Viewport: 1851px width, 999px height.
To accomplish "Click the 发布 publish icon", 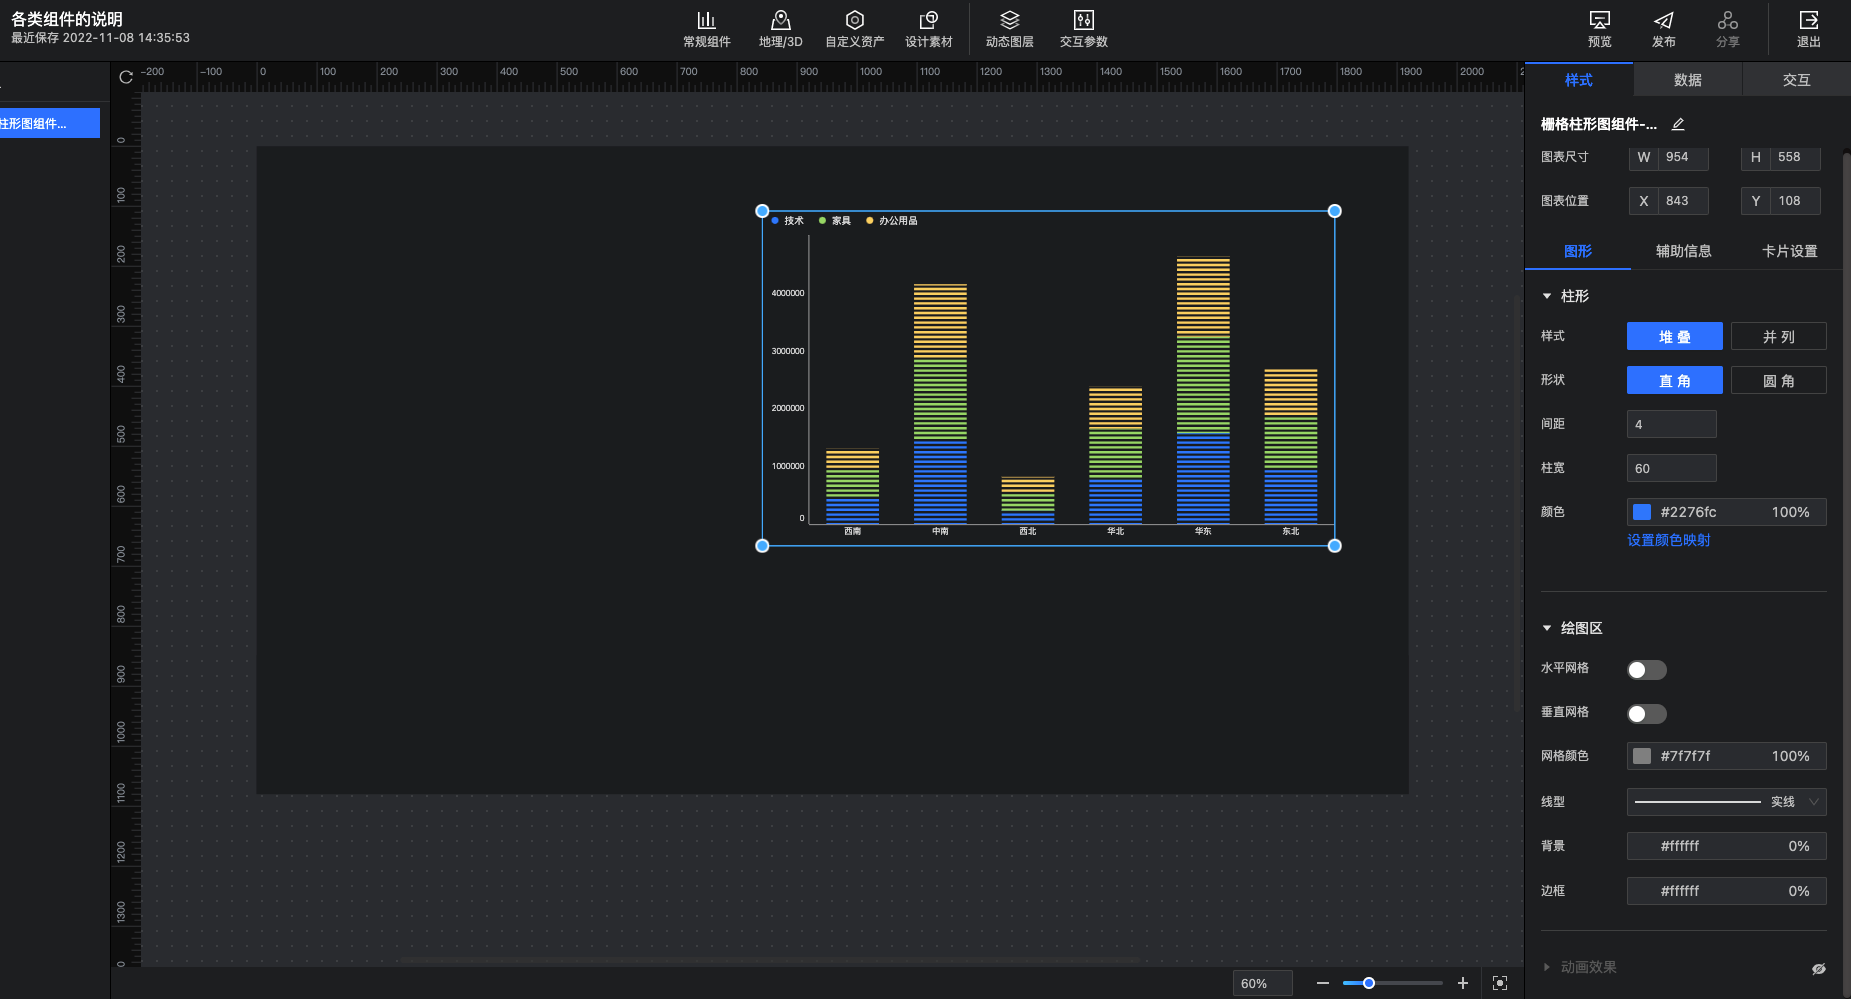I will [1664, 20].
